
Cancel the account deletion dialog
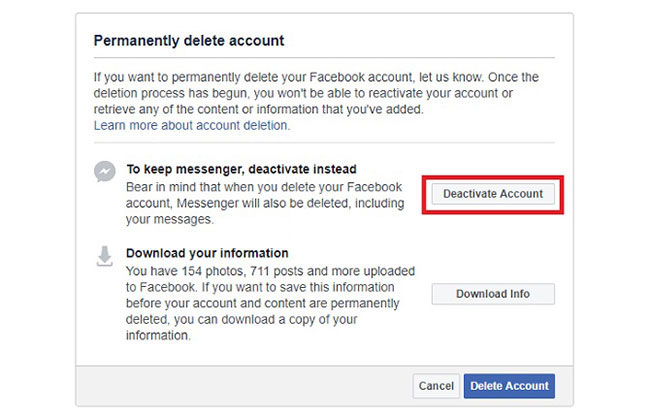(x=436, y=386)
